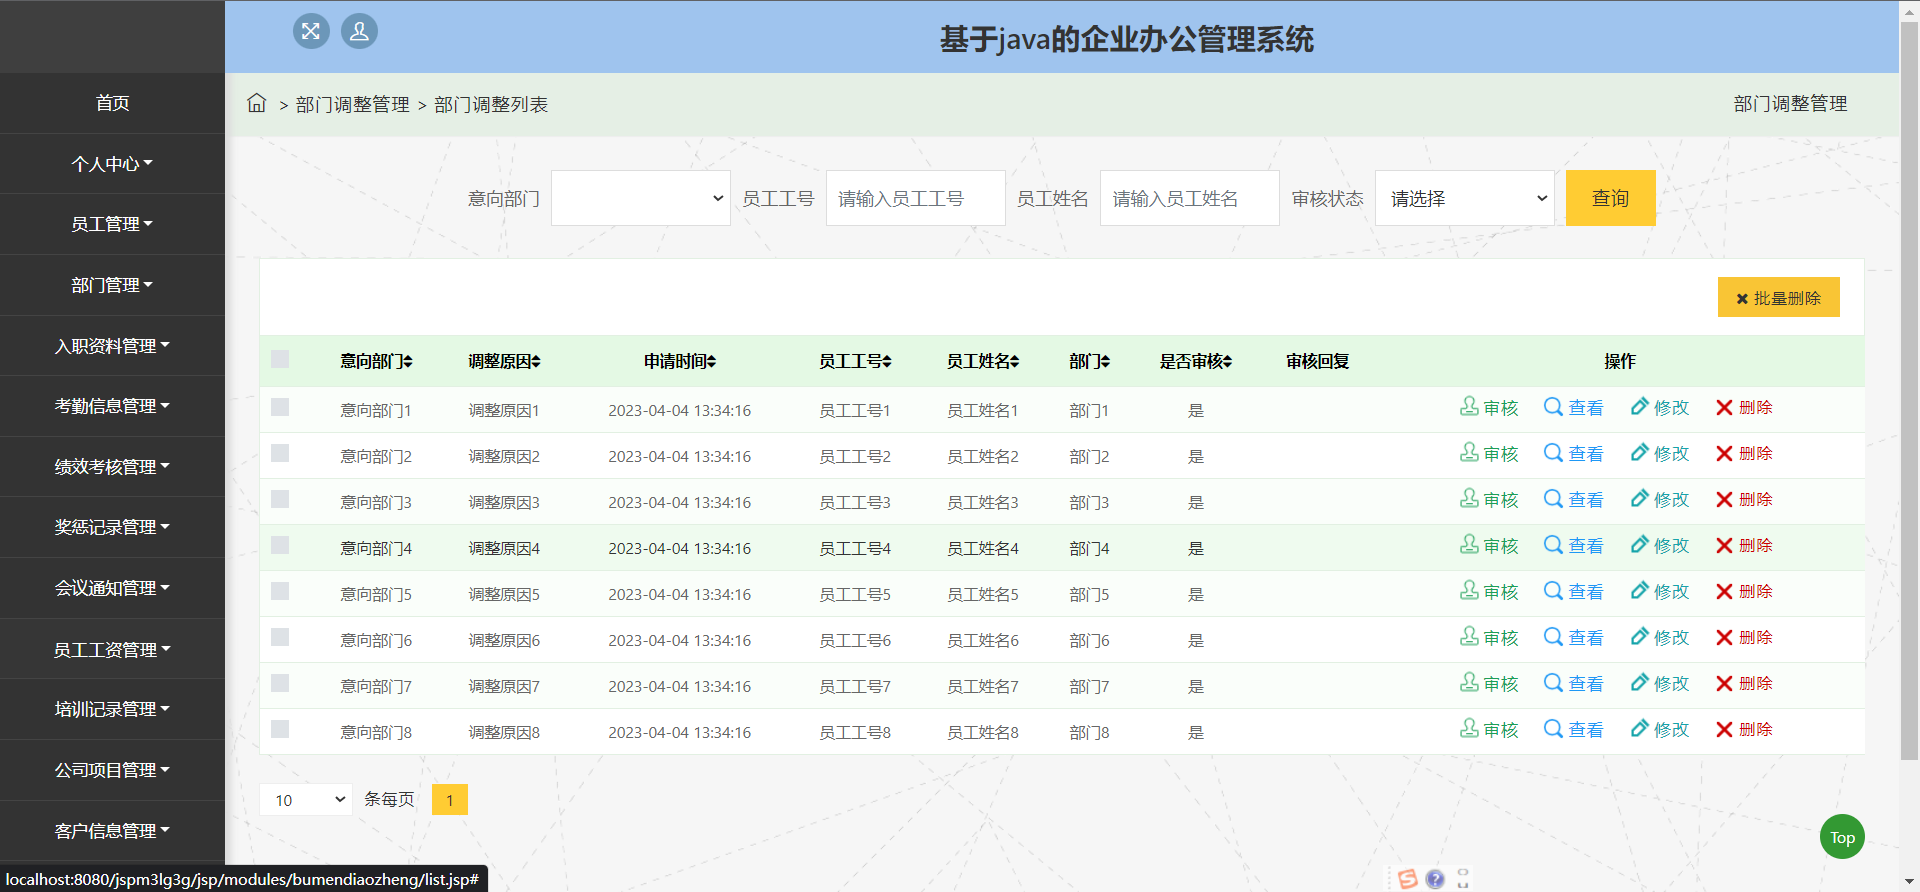Edit the row for 意向部门3
1920x892 pixels.
coord(1660,499)
